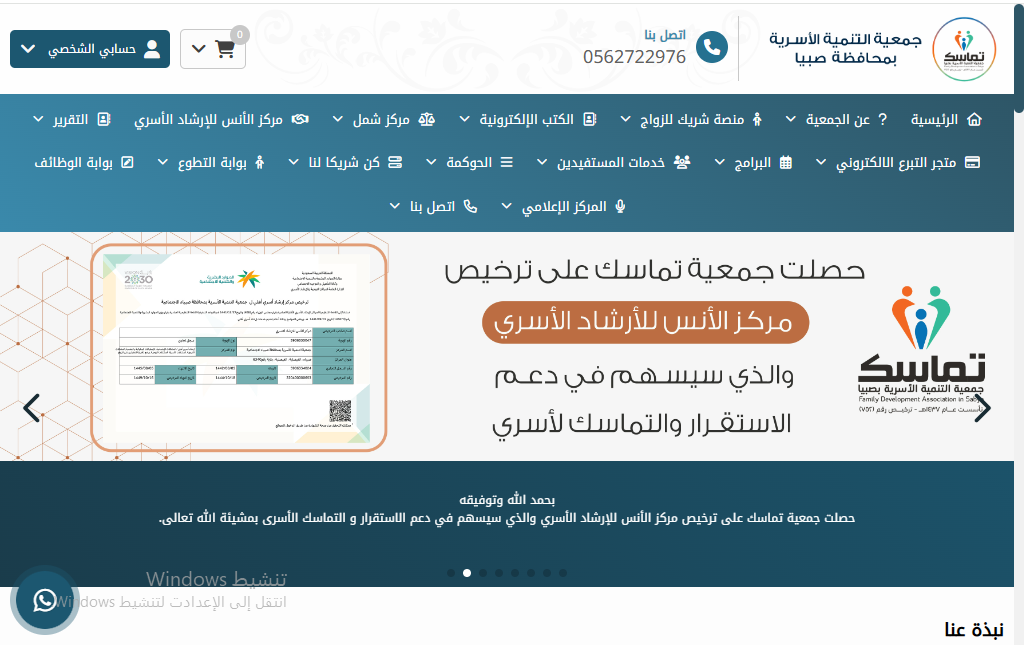The width and height of the screenshot is (1024, 645).
Task: Select the active second carousel dot
Action: tap(467, 573)
